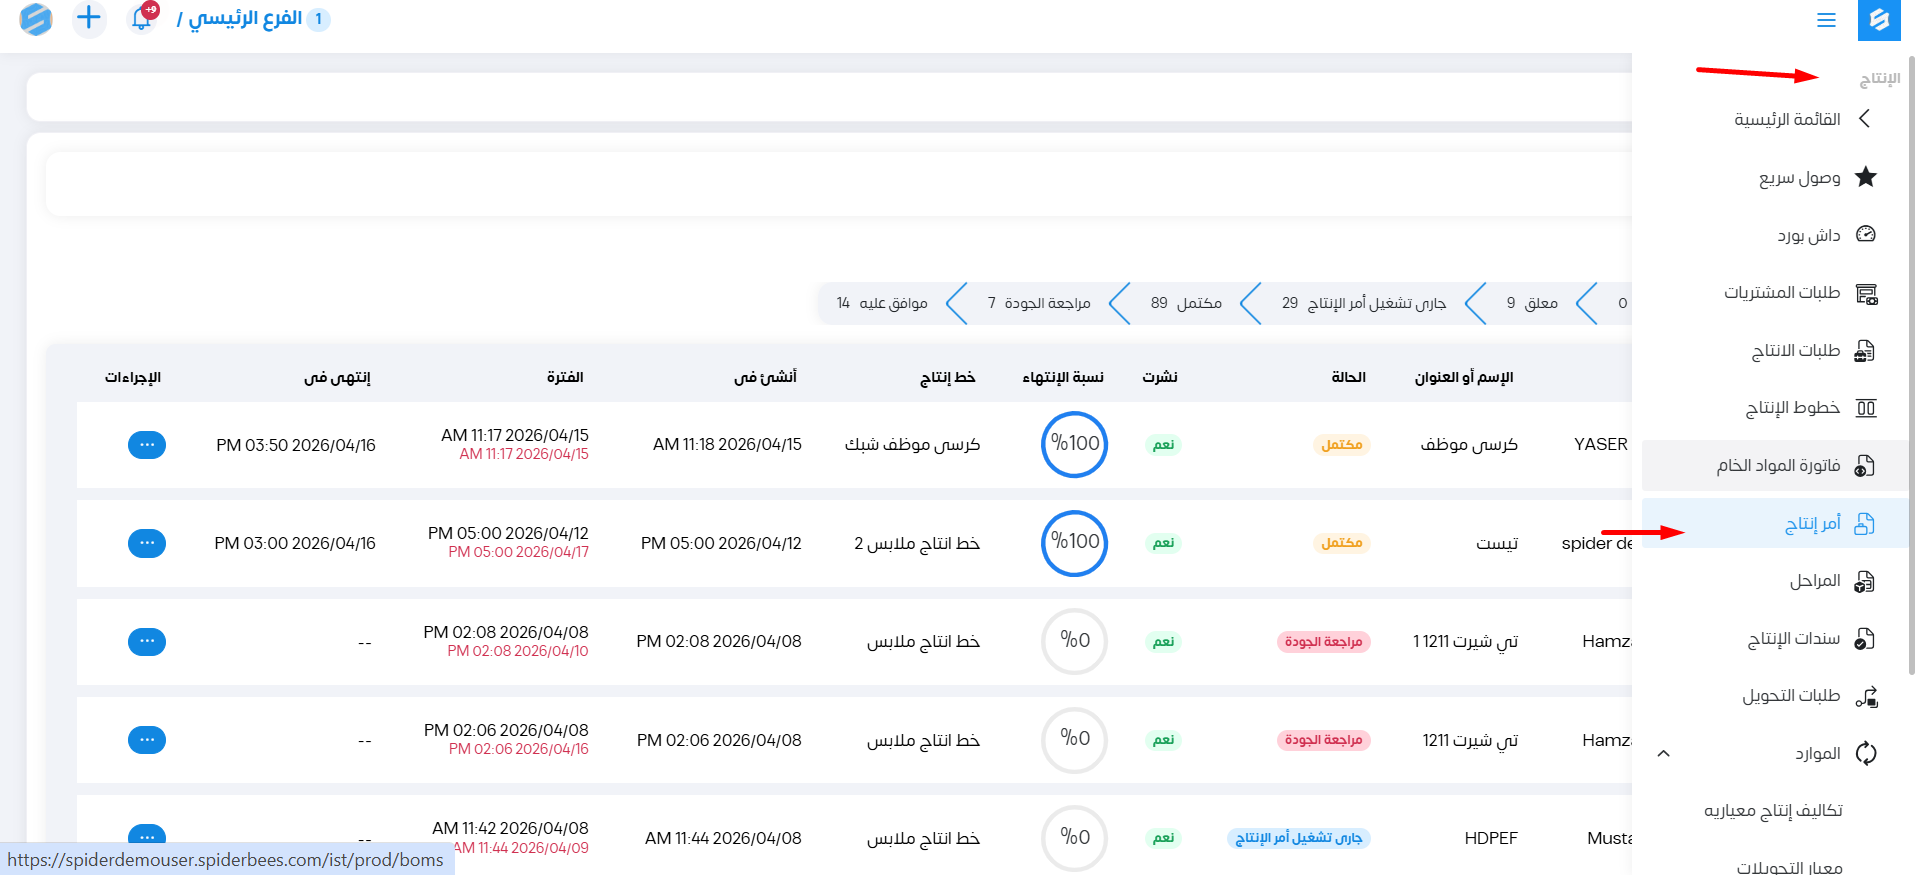Open production order menu item (أمر إنتاج)
This screenshot has width=1919, height=875.
(x=1812, y=523)
